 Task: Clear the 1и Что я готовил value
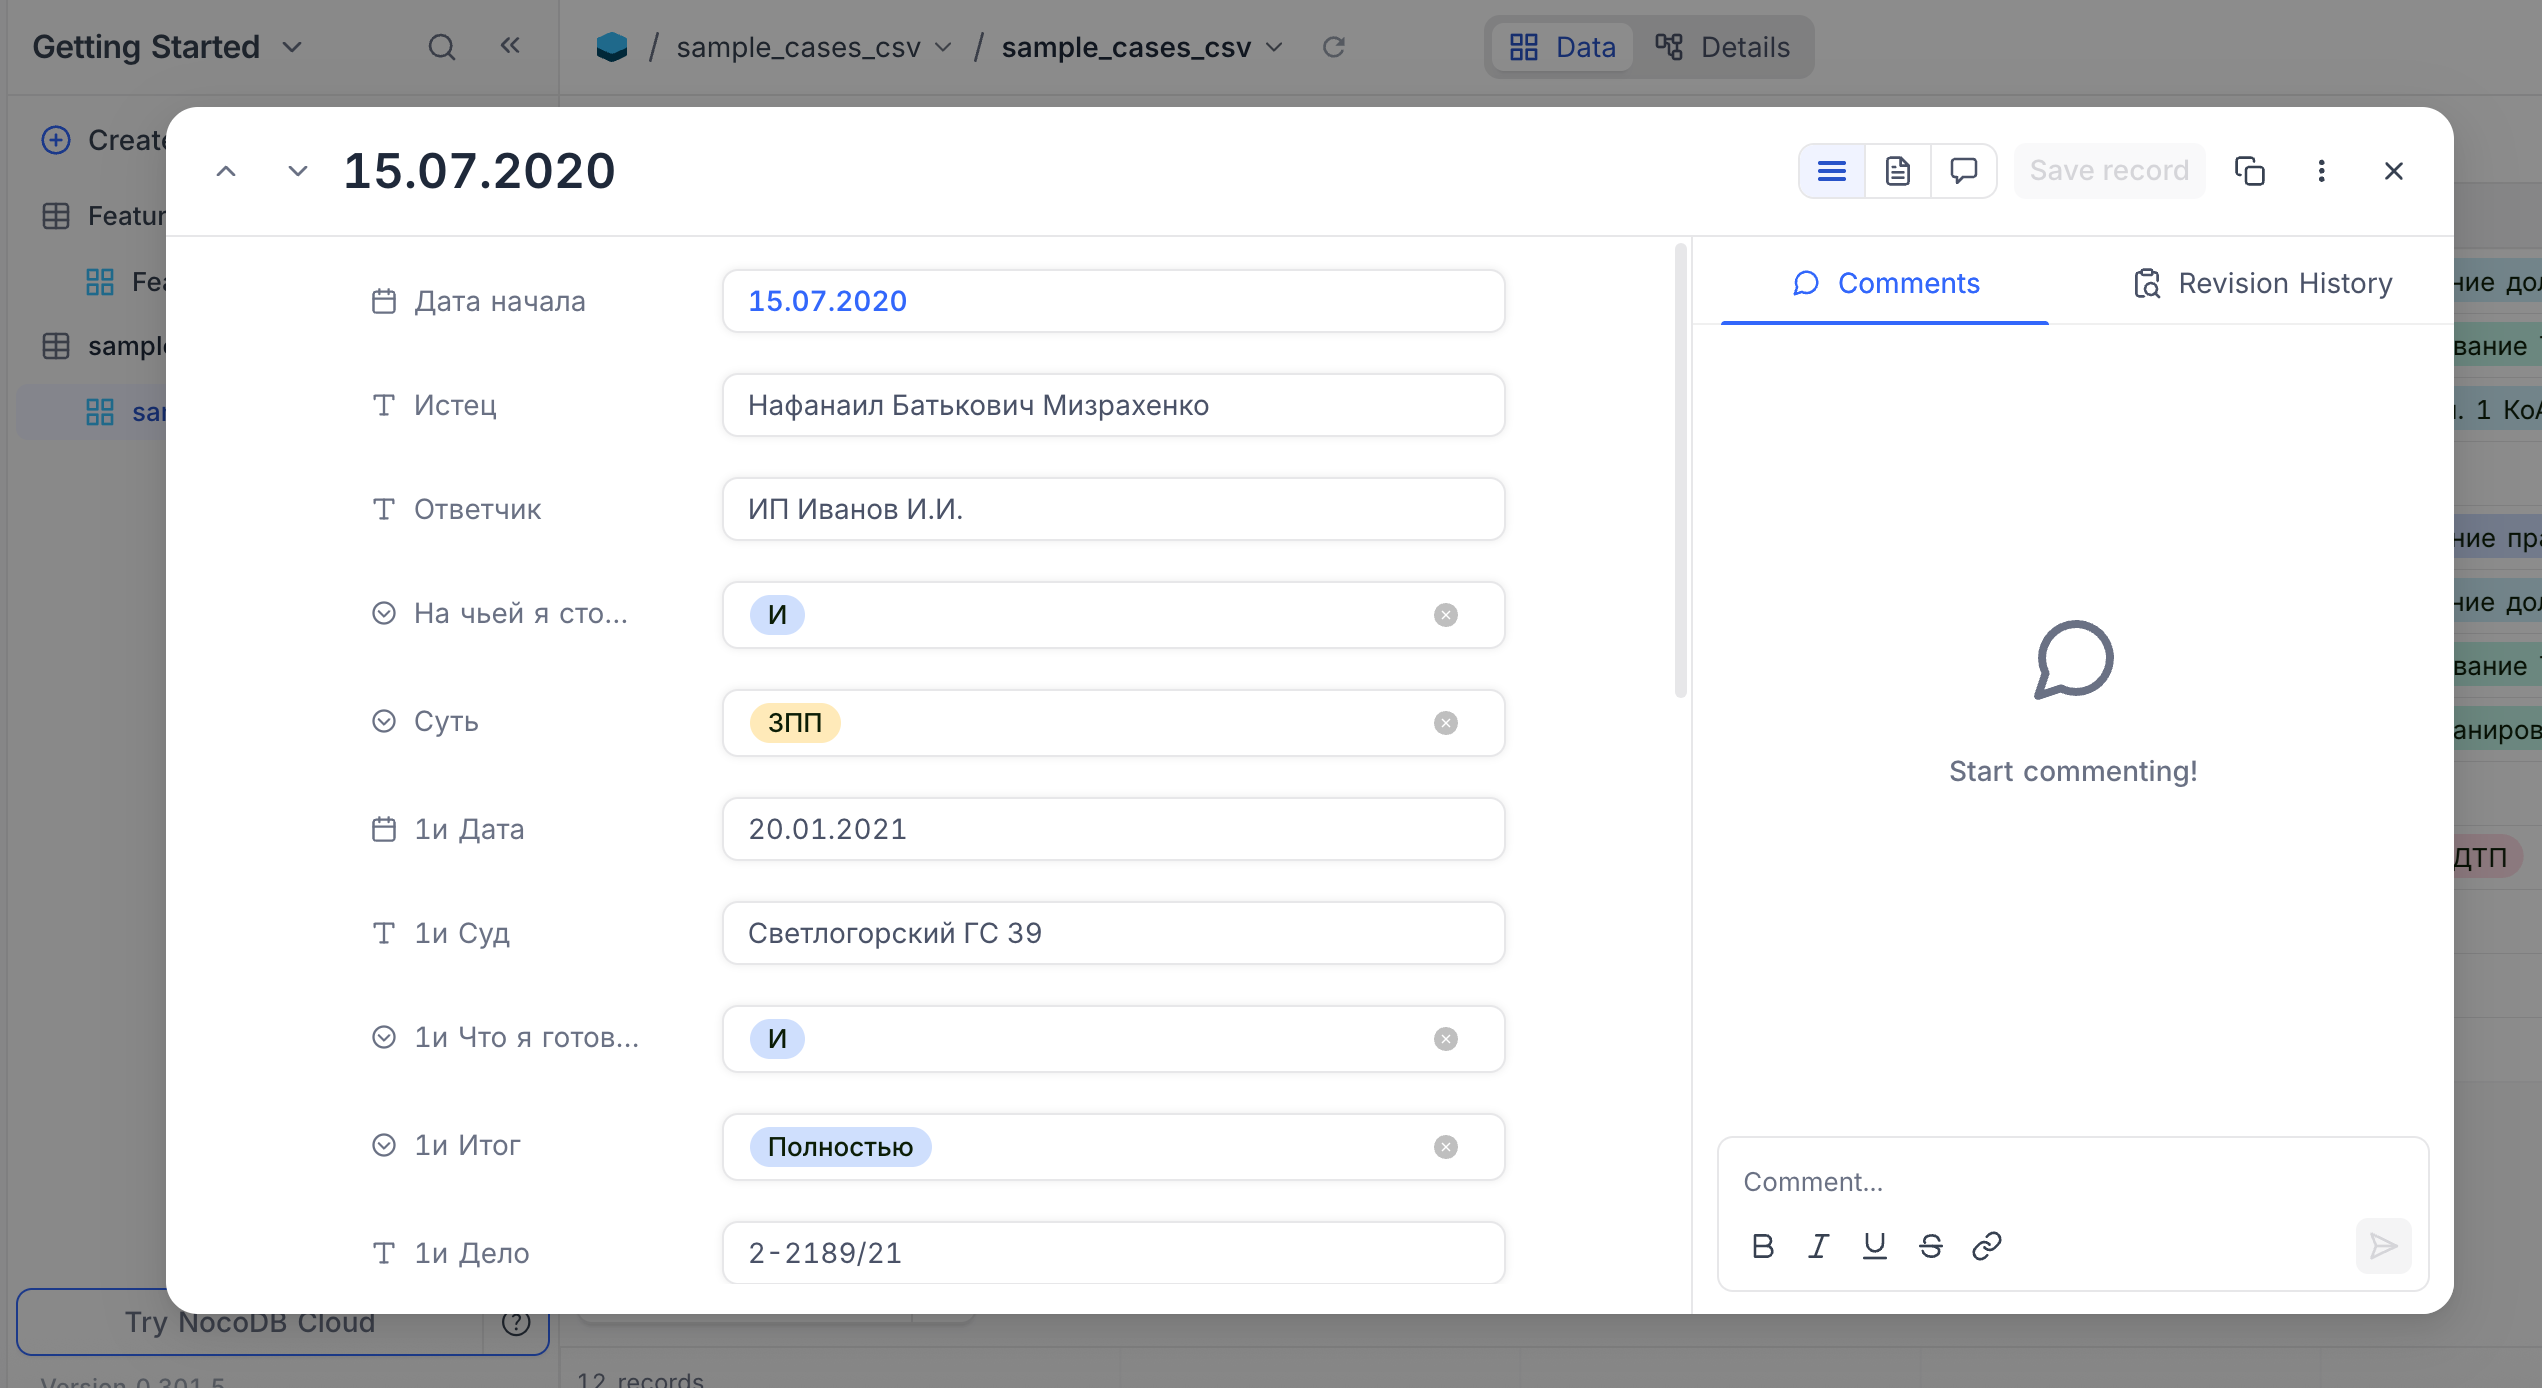(x=1445, y=1039)
